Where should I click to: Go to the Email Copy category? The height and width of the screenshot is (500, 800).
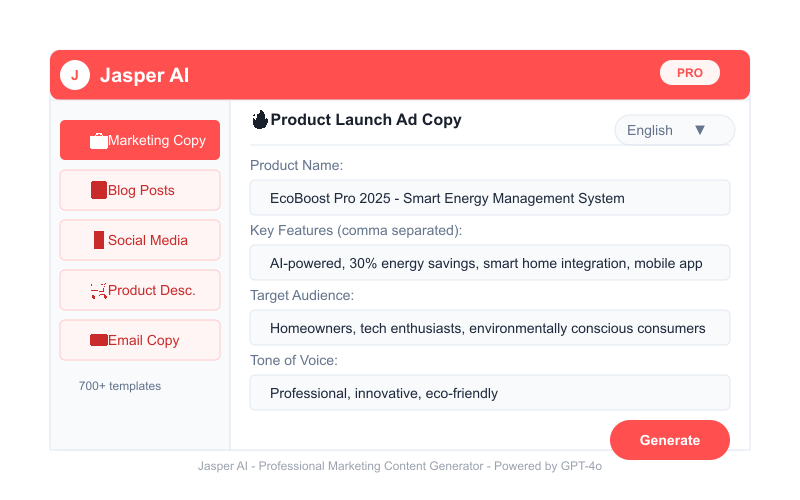[140, 340]
